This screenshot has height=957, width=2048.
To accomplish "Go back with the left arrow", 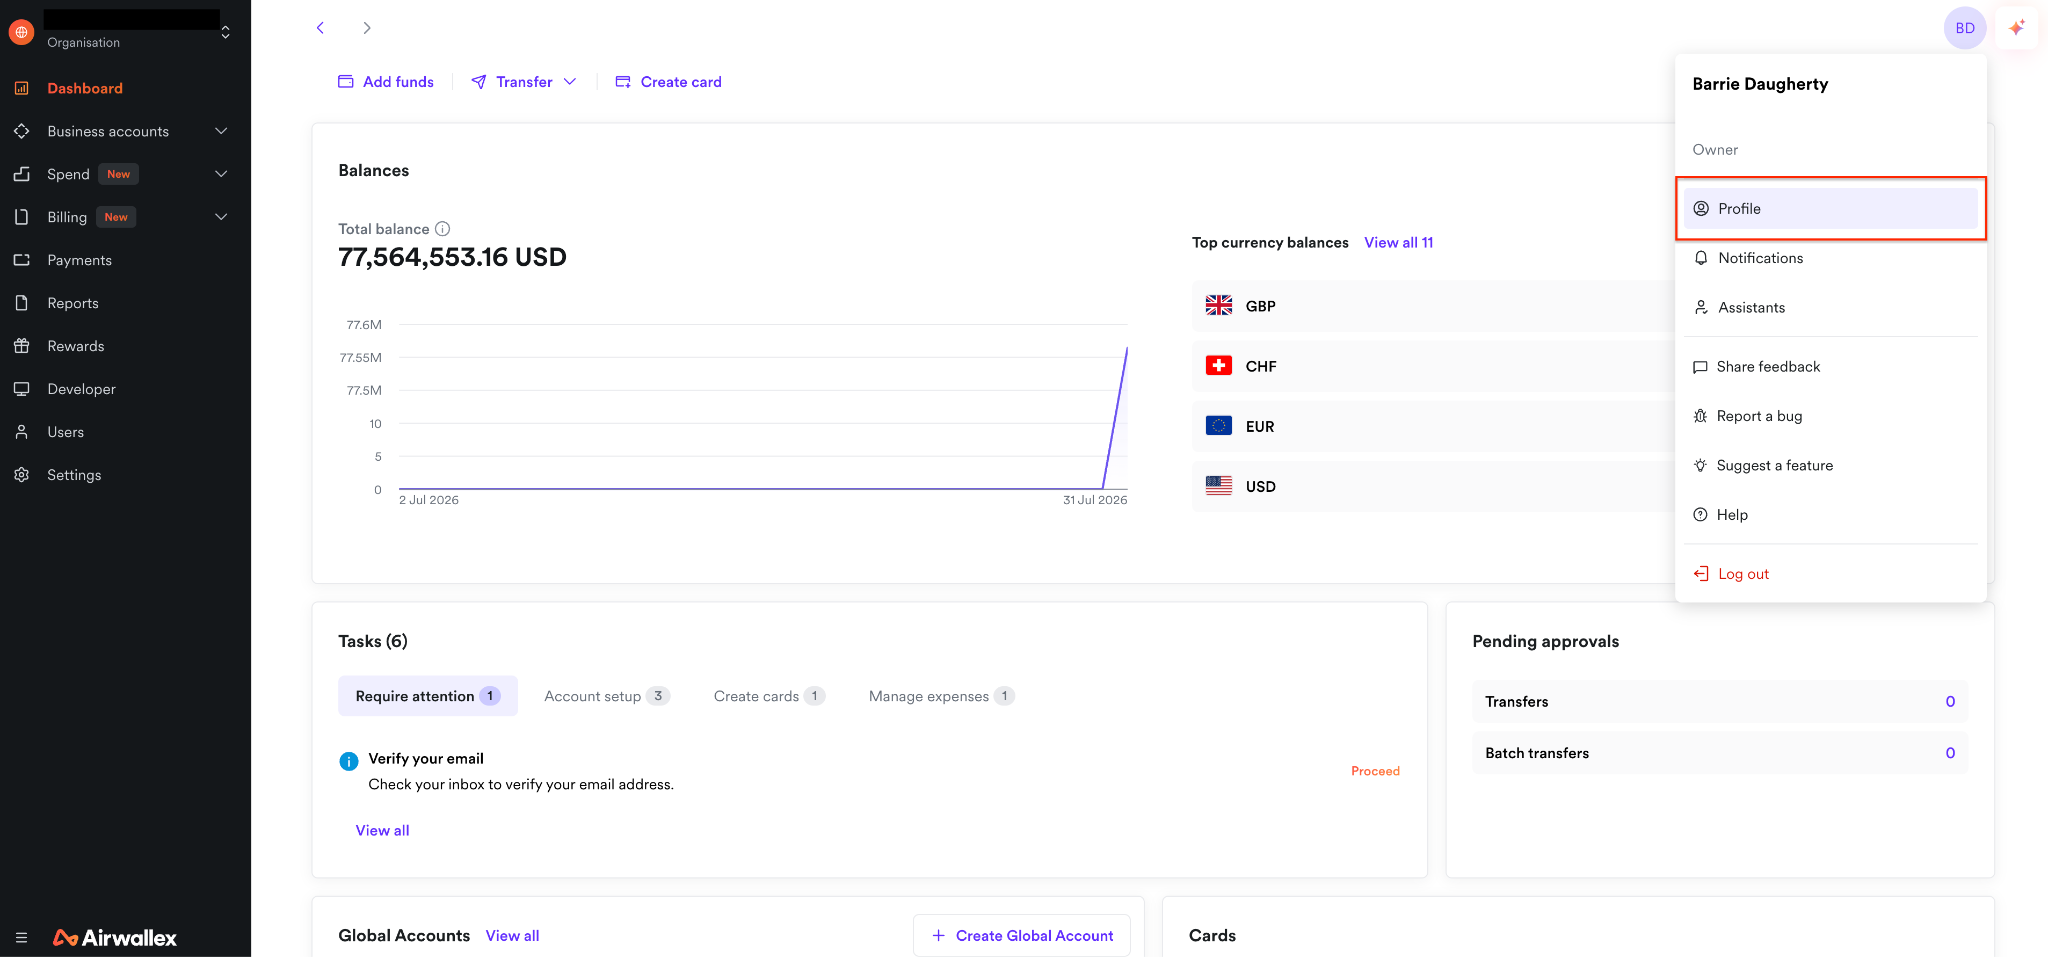I will coord(320,28).
